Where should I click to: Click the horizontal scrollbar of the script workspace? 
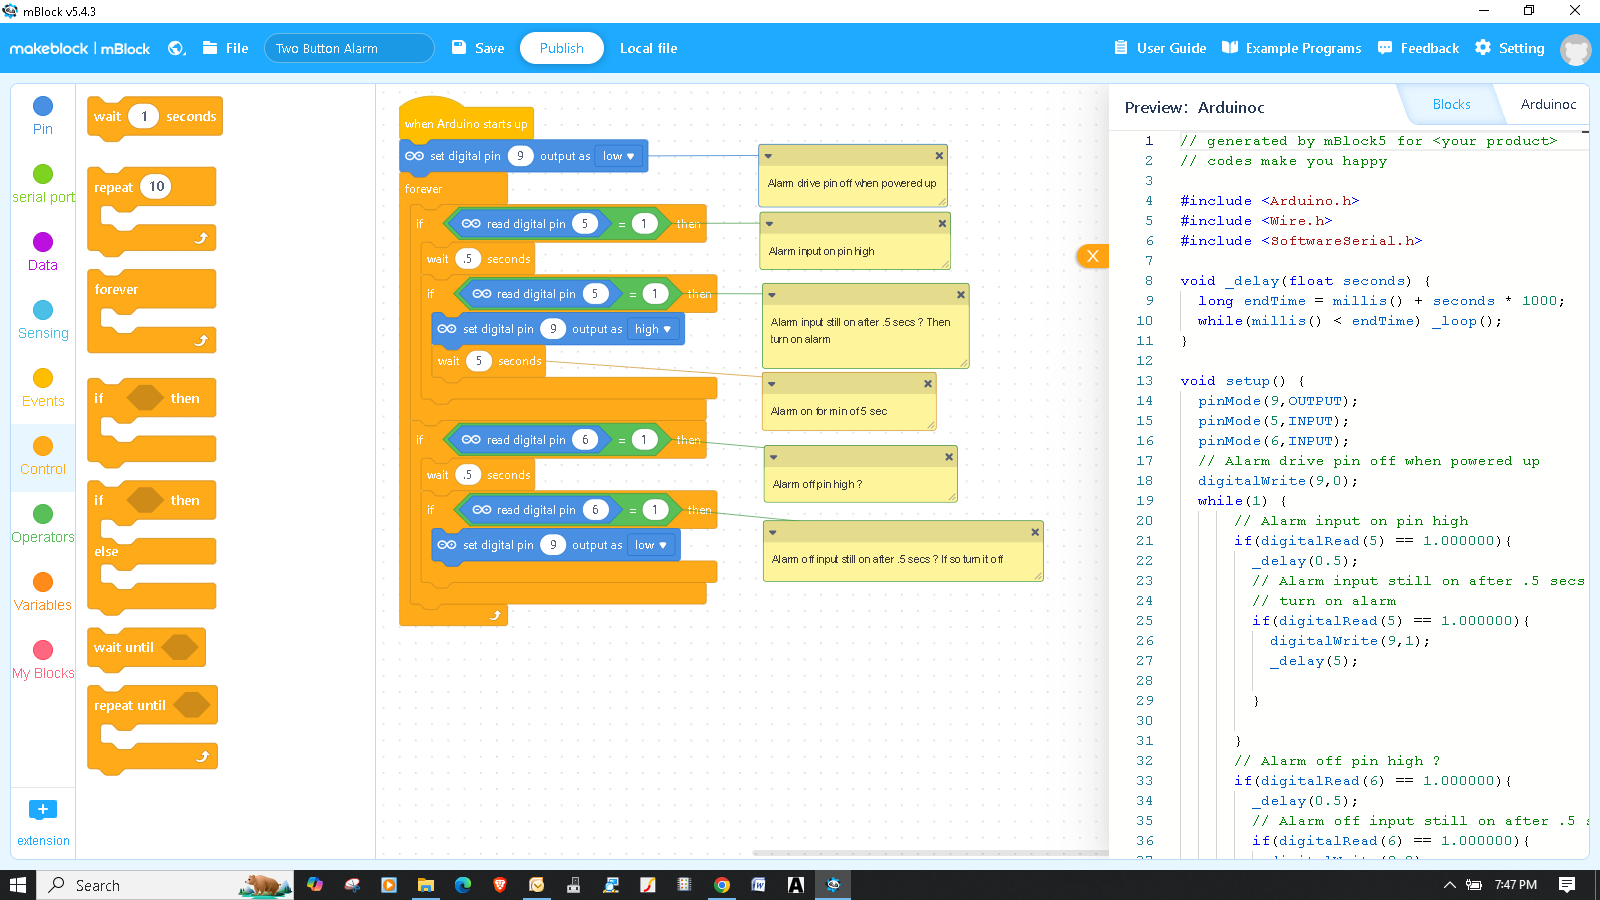(x=930, y=853)
